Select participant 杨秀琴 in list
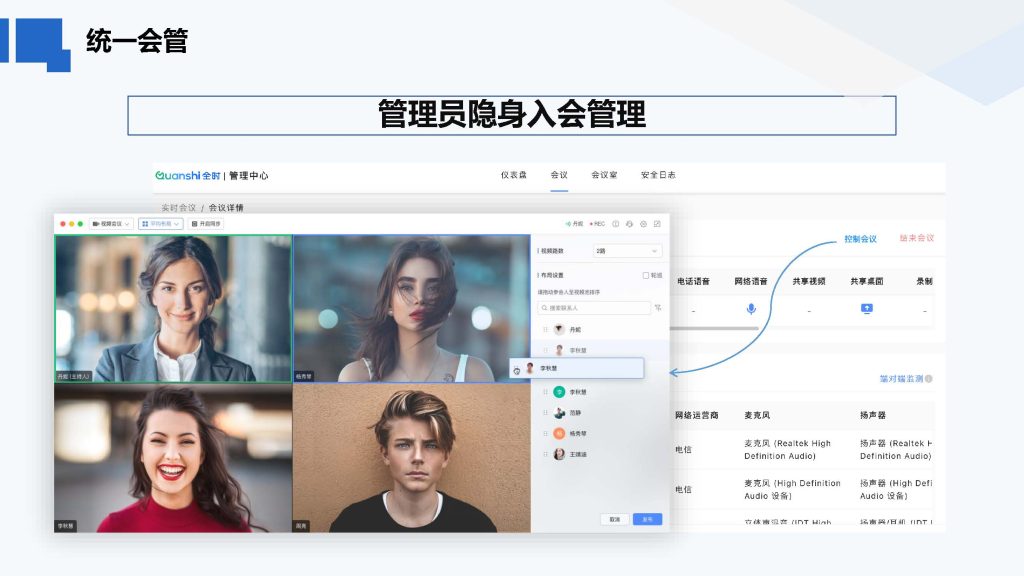Viewport: 1024px width, 576px height. pyautogui.click(x=600, y=434)
